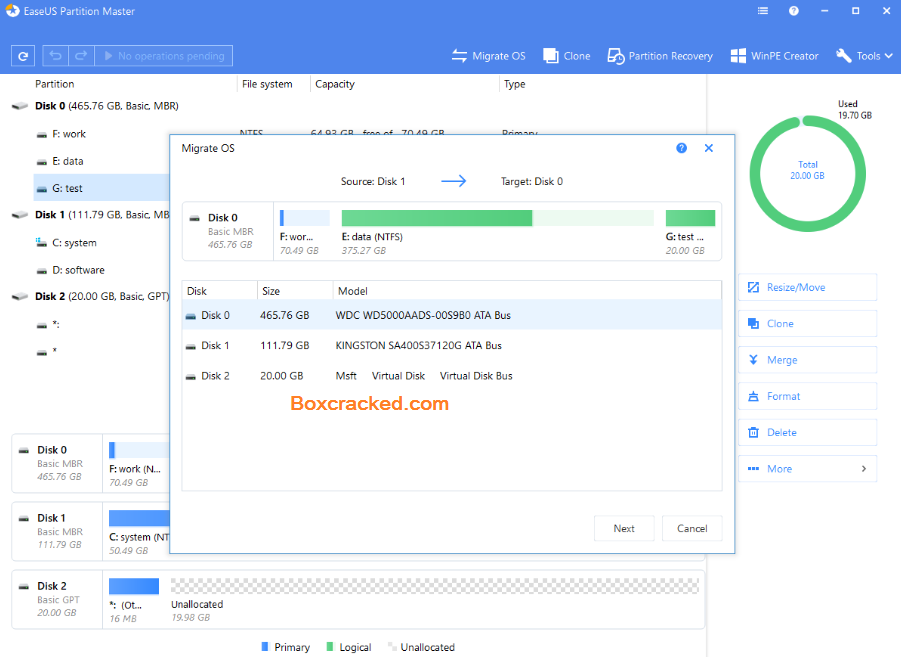
Task: Click the Resize/Move icon
Action: tap(753, 287)
